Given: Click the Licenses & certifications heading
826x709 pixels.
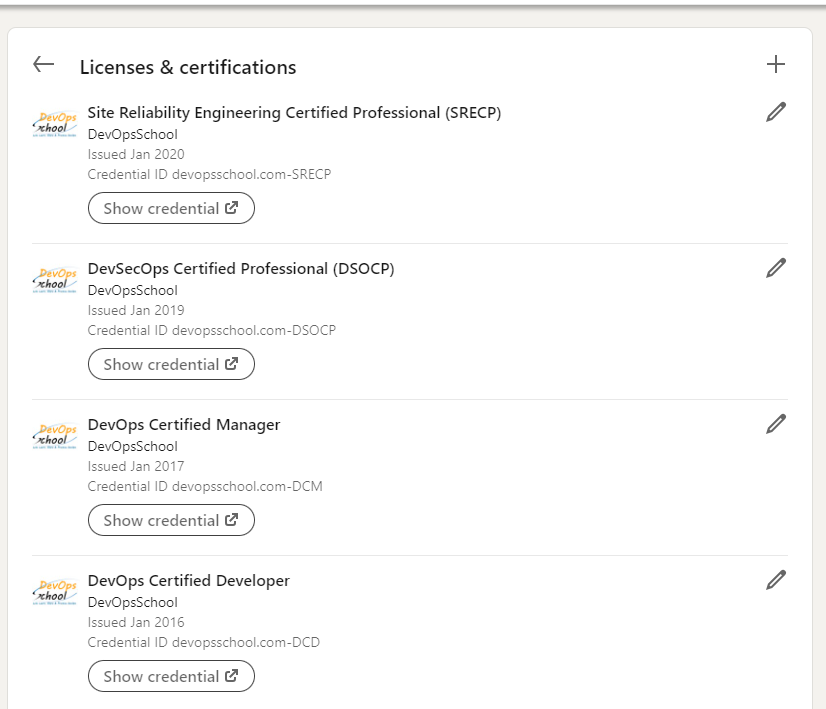Looking at the screenshot, I should pos(188,67).
